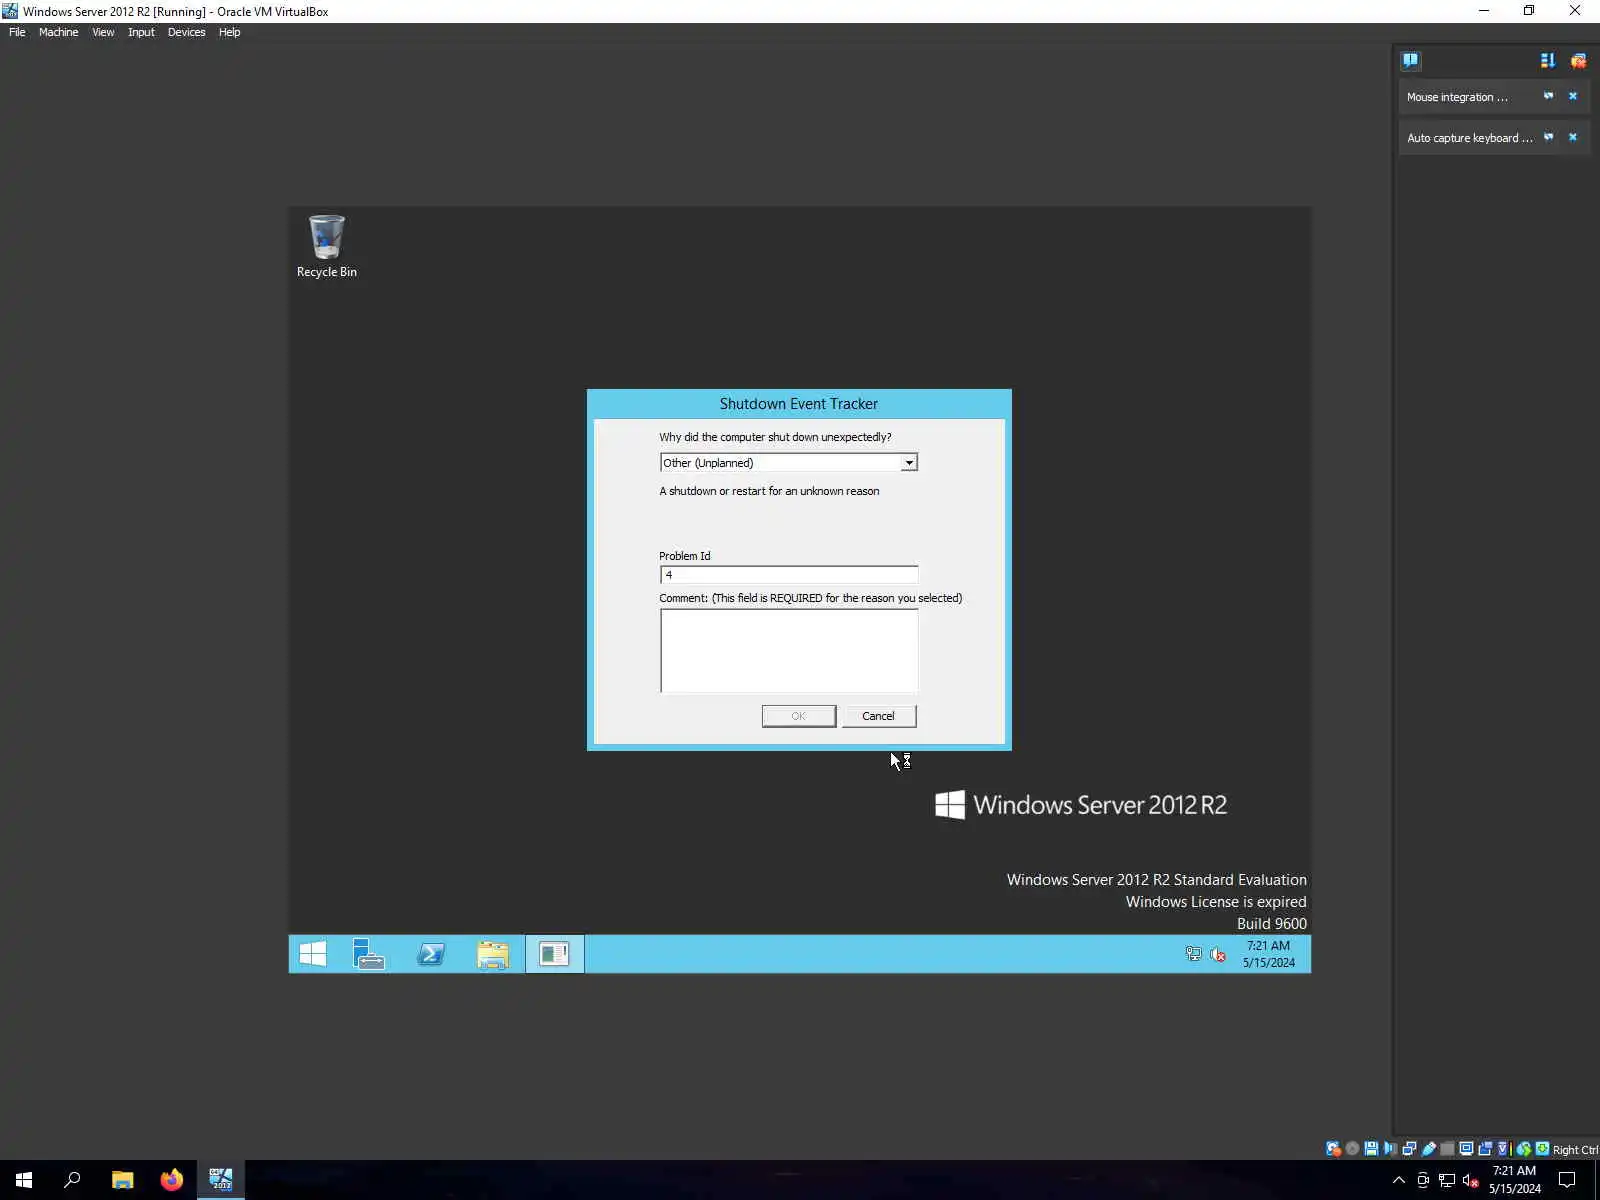Image resolution: width=1600 pixels, height=1200 pixels.
Task: Click the Shutdown Event Tracker title bar
Action: [x=799, y=404]
